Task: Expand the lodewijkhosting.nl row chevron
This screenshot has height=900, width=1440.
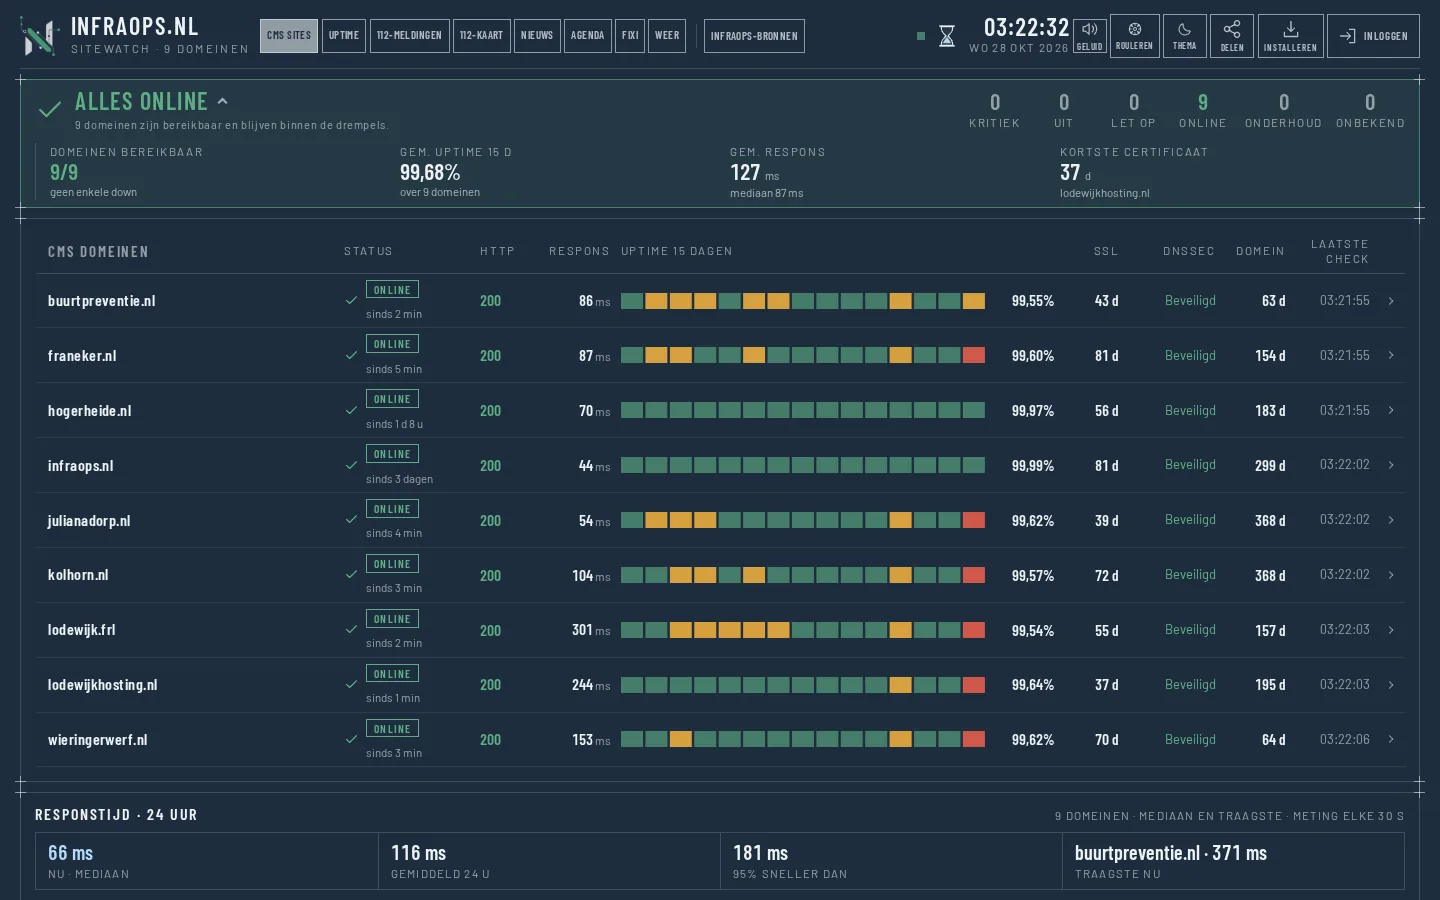Action: click(1391, 685)
